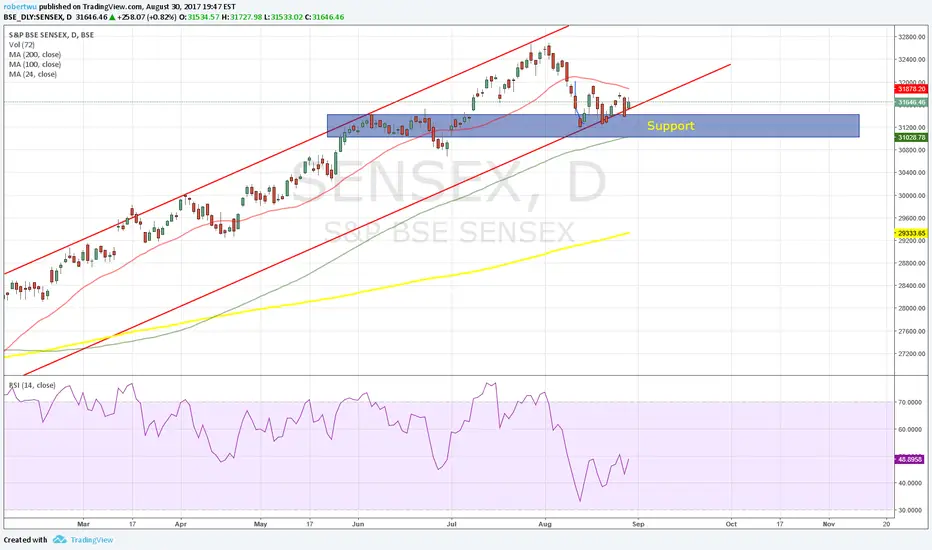Click the 30.0000 RSI axis label
Viewport: 932px width, 550px height.
point(910,510)
